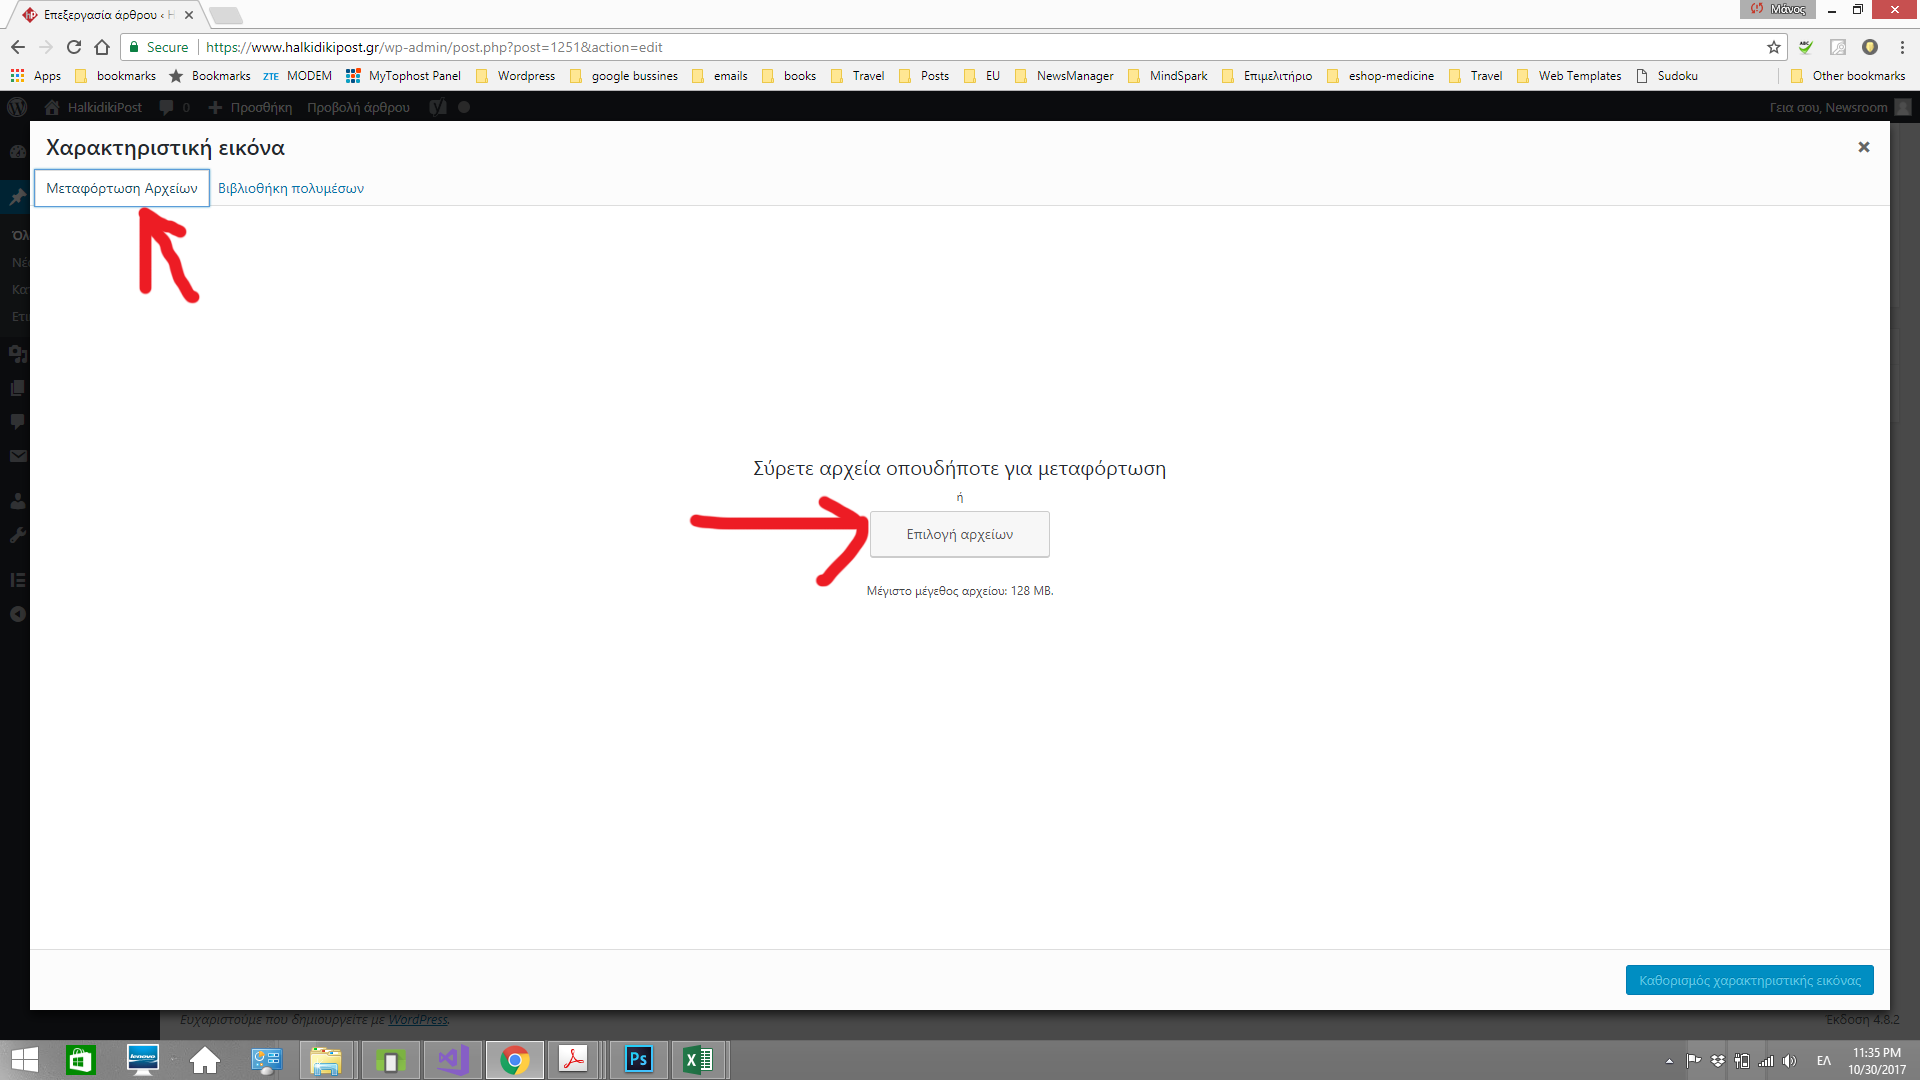Open taskbar volume control icon
Screen dimensions: 1920x1080
(x=1789, y=1061)
